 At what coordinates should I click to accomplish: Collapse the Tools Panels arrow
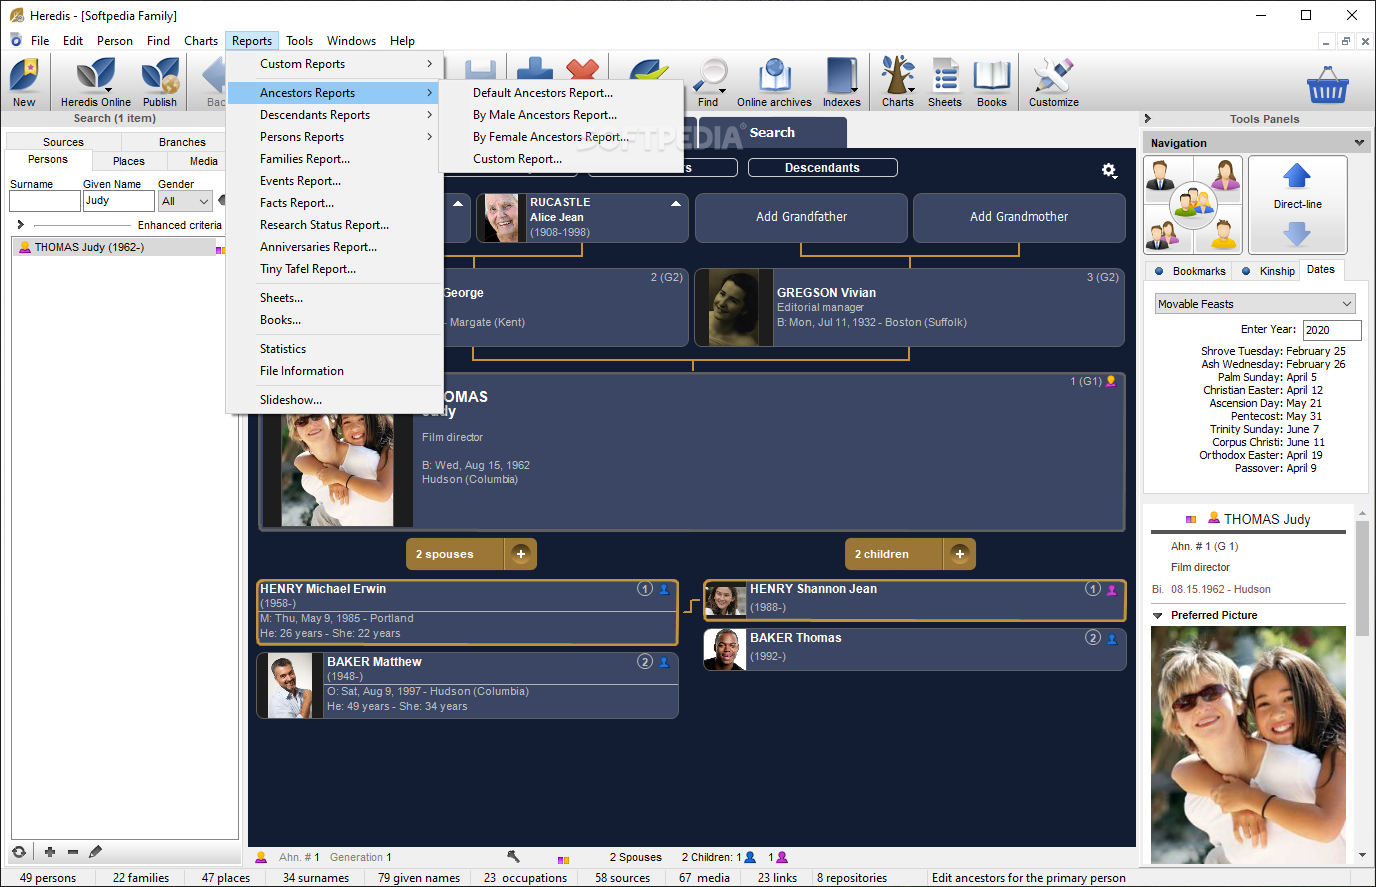(1148, 119)
